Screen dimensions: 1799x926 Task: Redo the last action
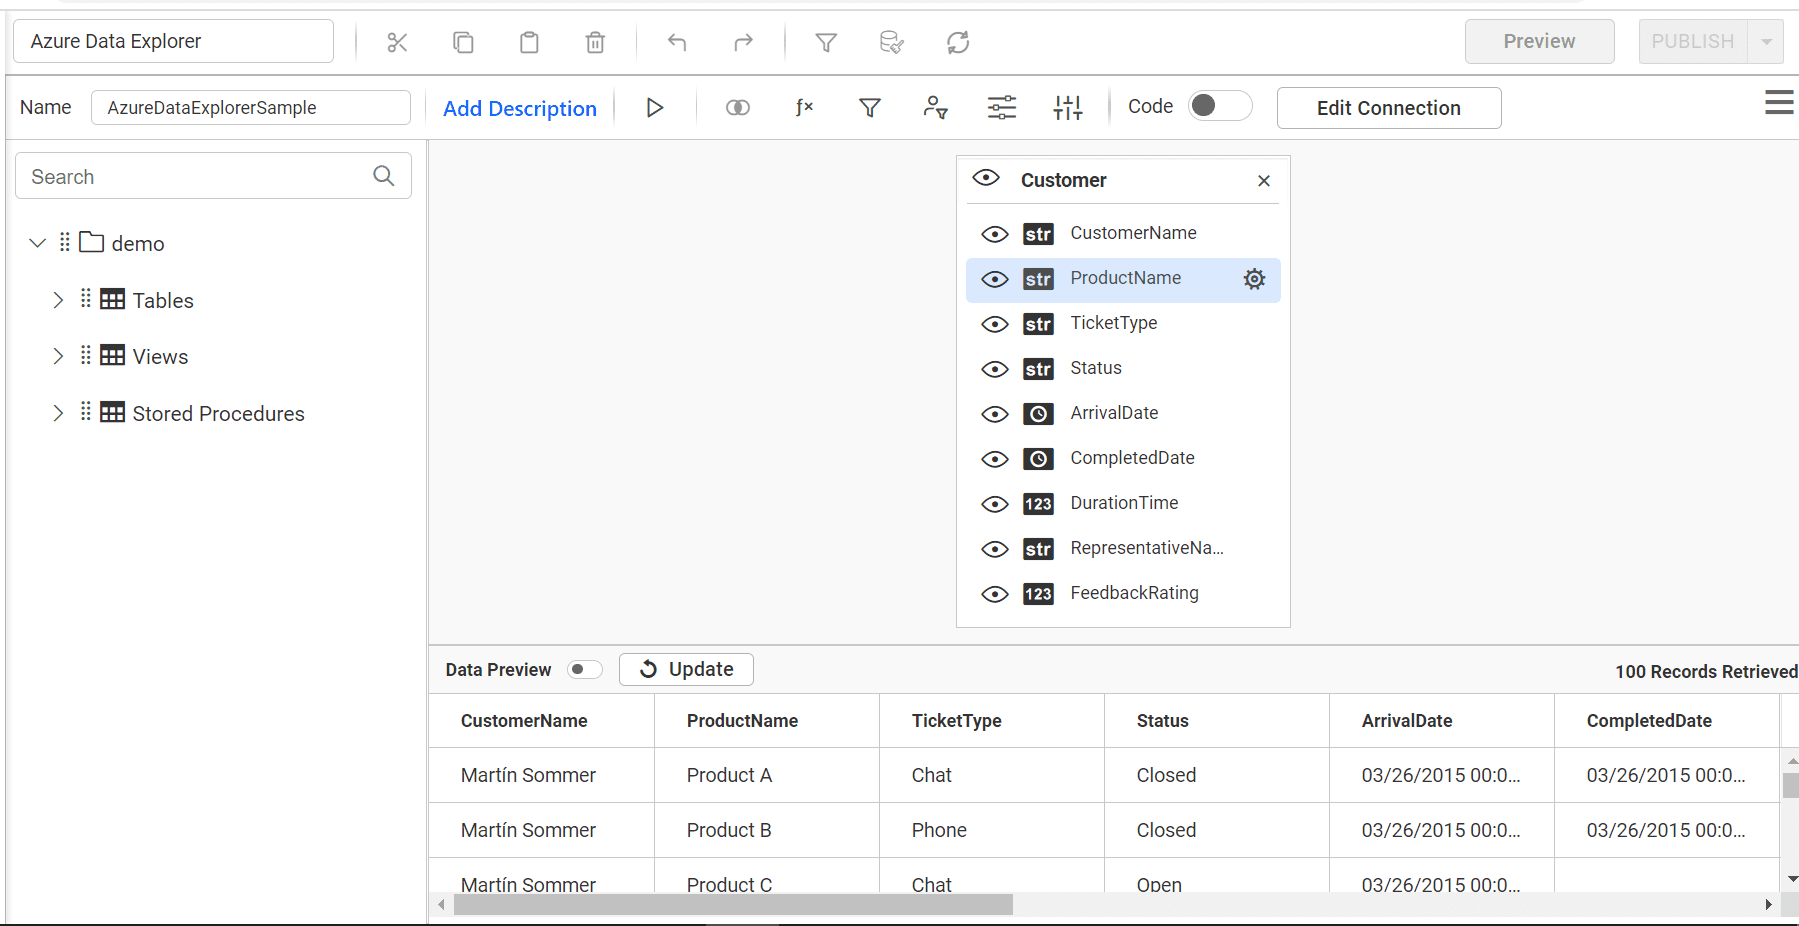point(743,42)
